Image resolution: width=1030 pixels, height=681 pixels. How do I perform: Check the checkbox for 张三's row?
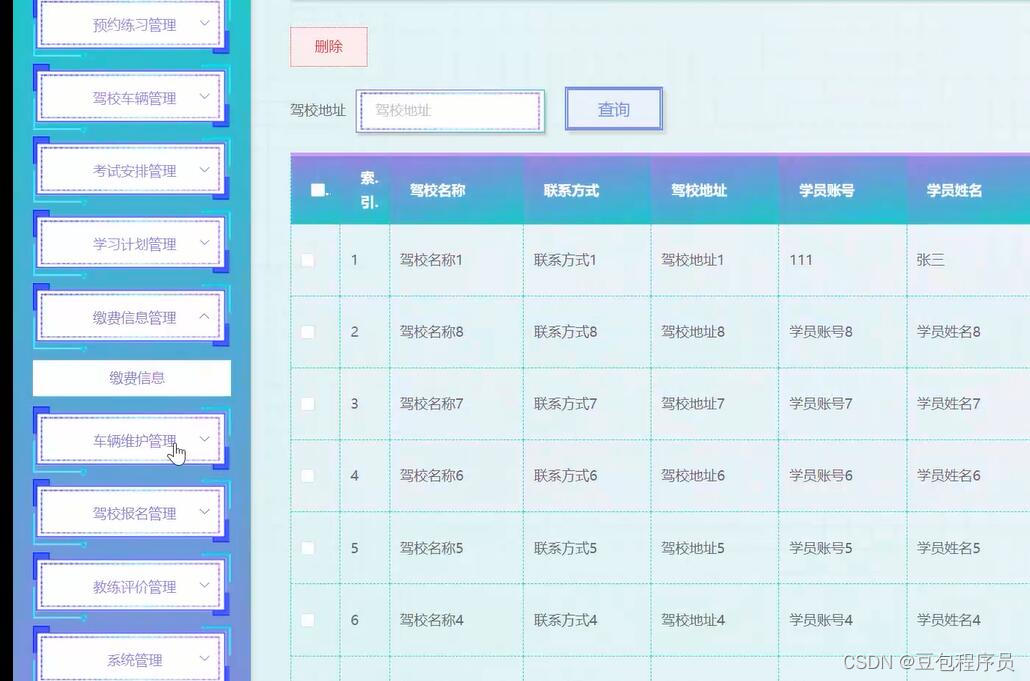[x=308, y=259]
